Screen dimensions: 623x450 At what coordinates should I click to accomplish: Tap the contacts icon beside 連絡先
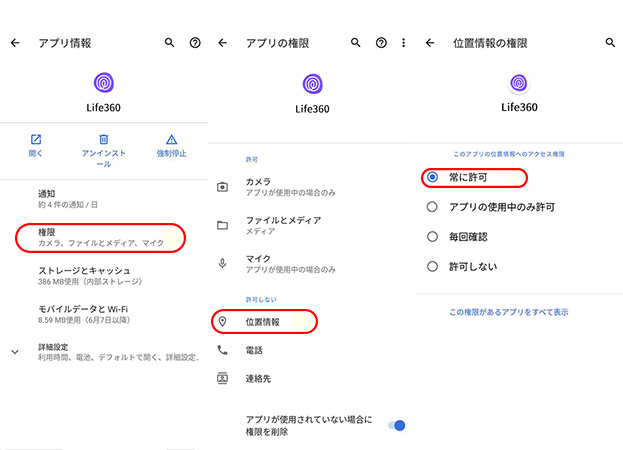pos(222,378)
